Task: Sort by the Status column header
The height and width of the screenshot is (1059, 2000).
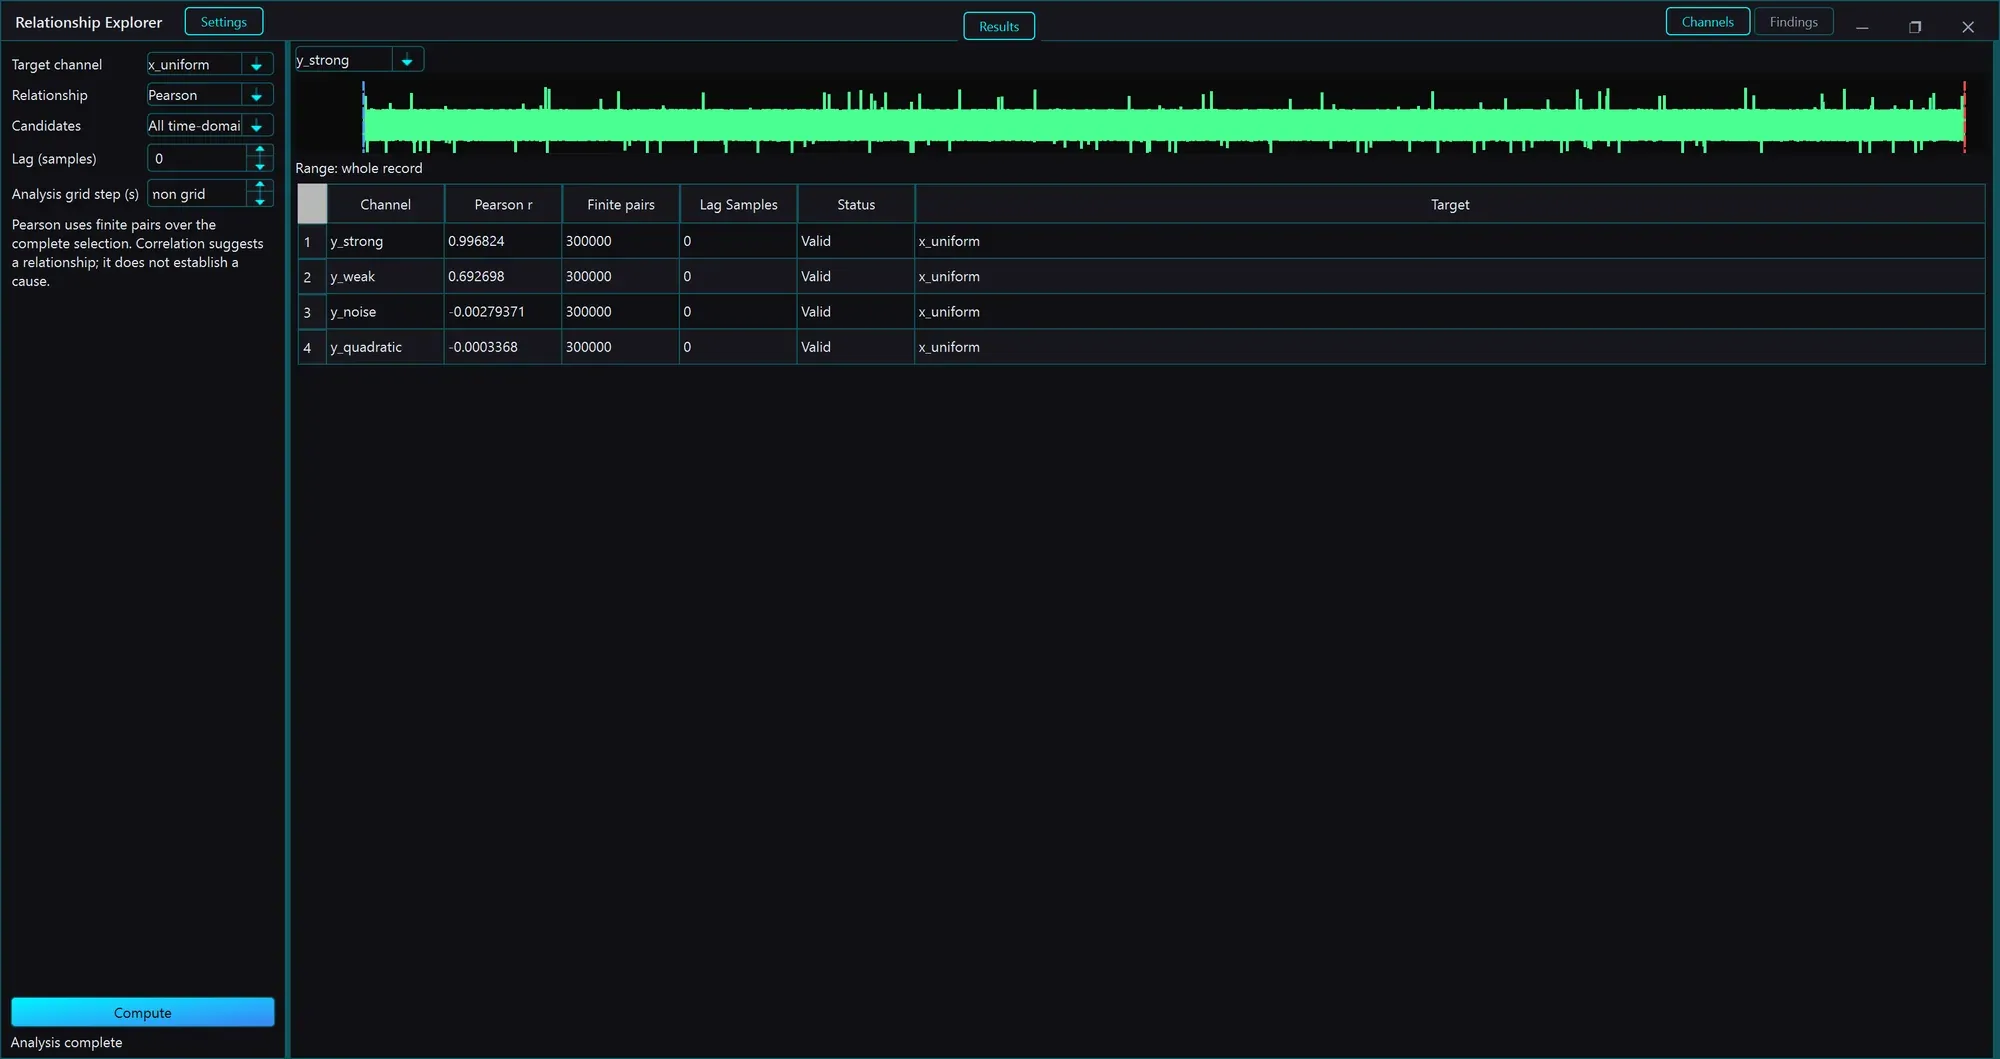Action: click(856, 204)
